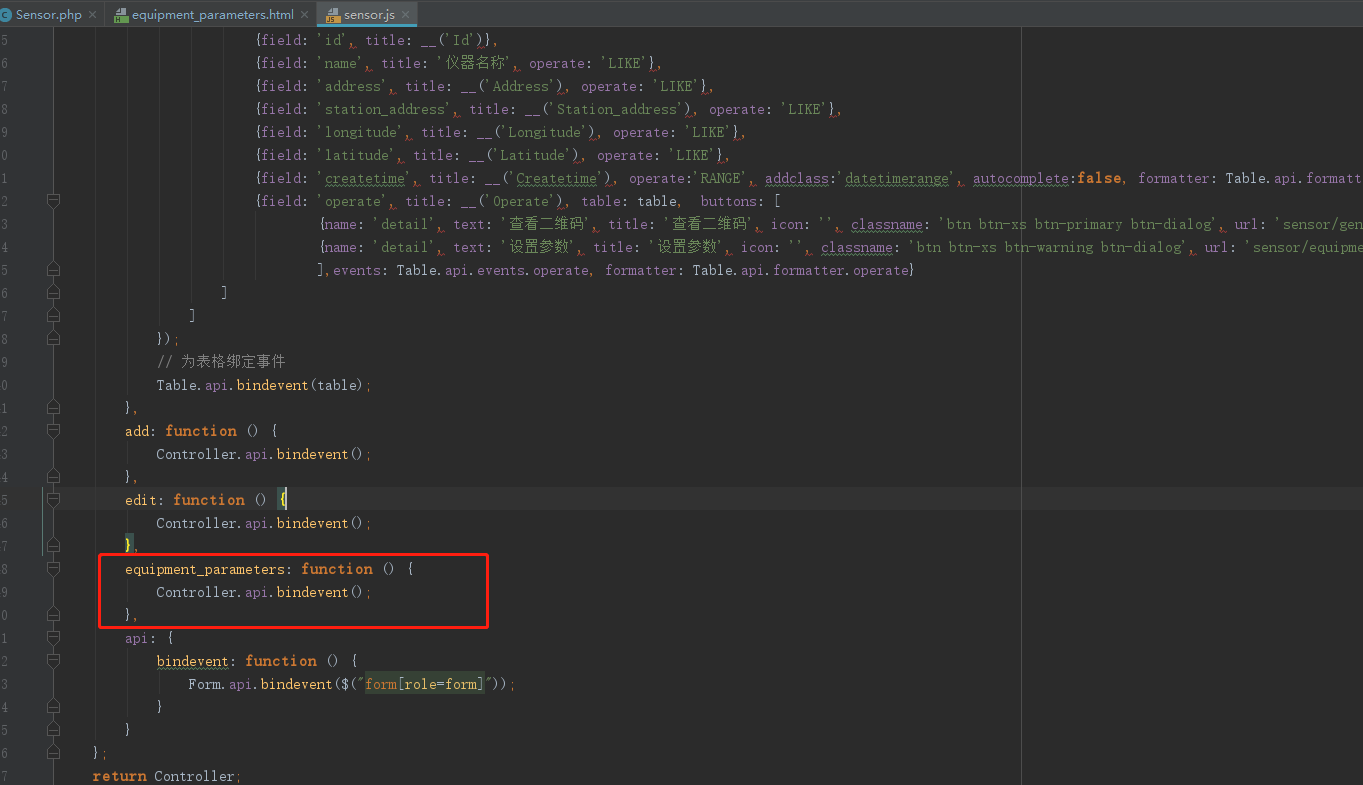The width and height of the screenshot is (1363, 785).
Task: Click the 'latitude' field name
Action: (x=357, y=155)
